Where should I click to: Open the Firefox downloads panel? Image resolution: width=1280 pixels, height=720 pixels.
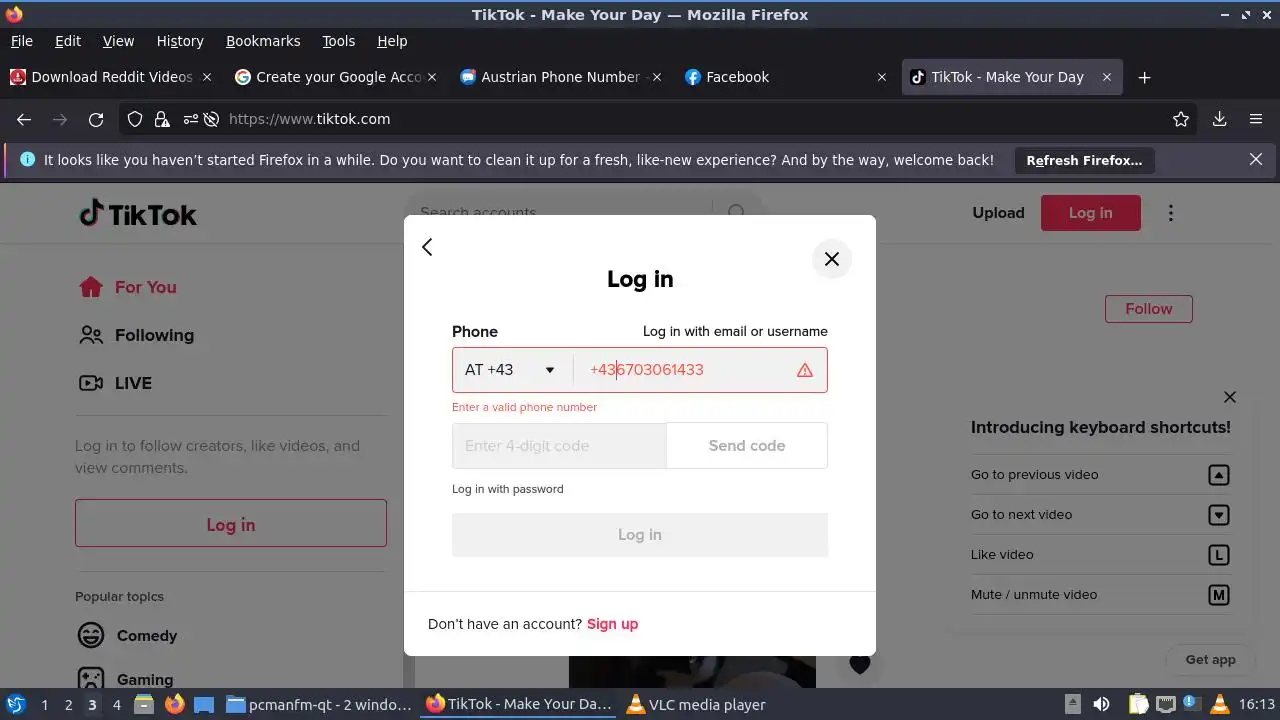pyautogui.click(x=1220, y=119)
